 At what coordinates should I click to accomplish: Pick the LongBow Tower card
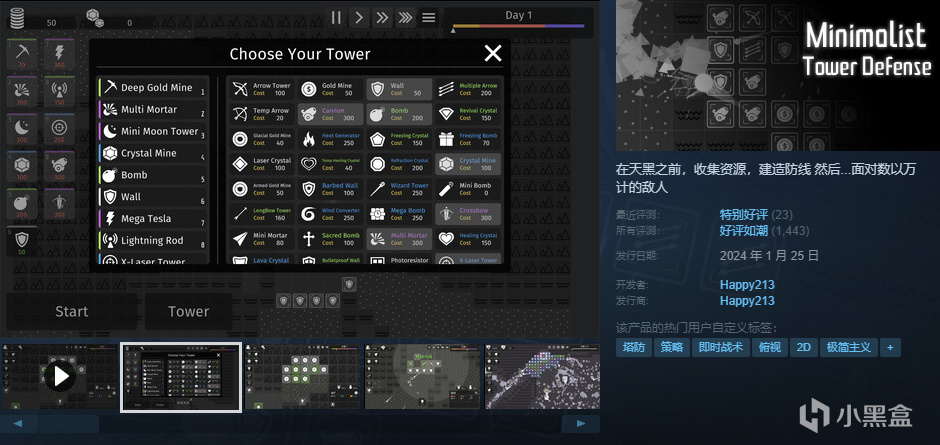click(x=262, y=214)
